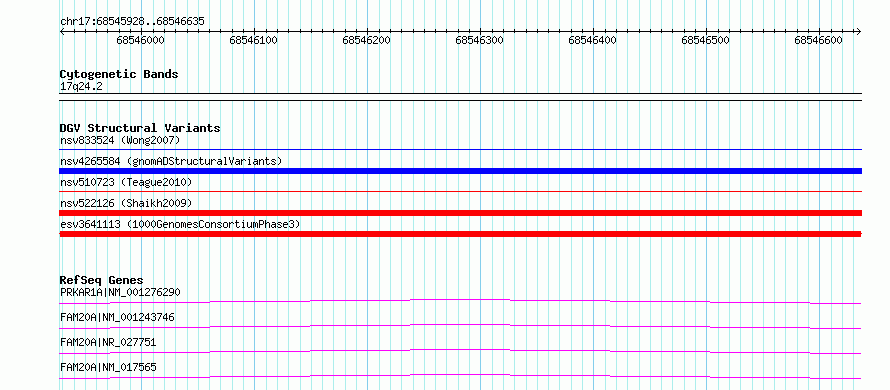Open variant nsv4265584 (gnomADStructuralVariants) label
The width and height of the screenshot is (890, 390).
[171, 161]
